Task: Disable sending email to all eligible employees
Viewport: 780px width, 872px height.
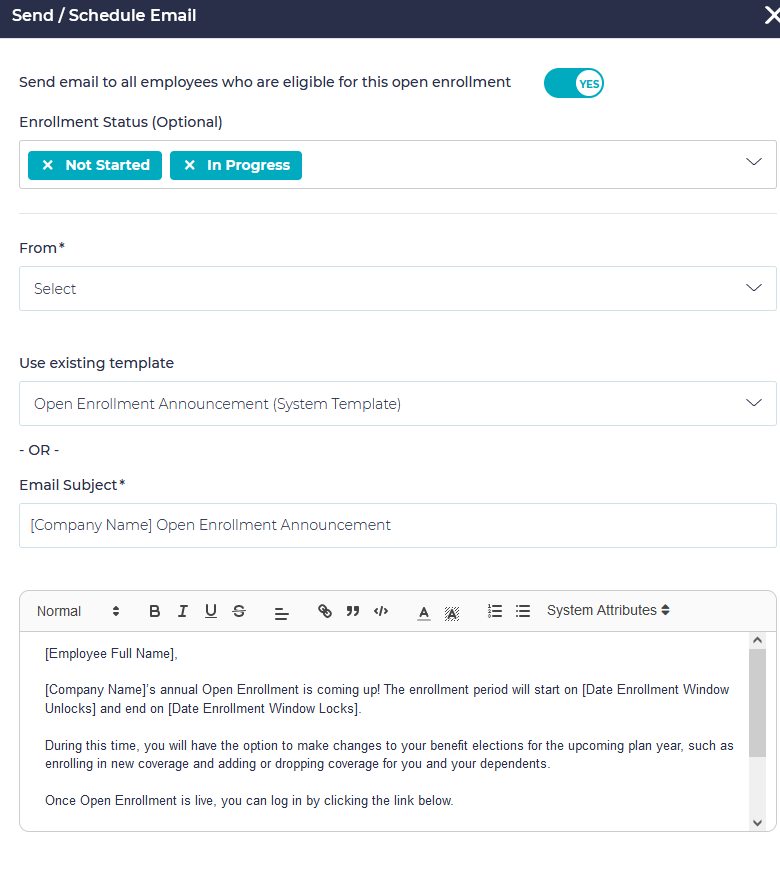Action: tap(573, 83)
